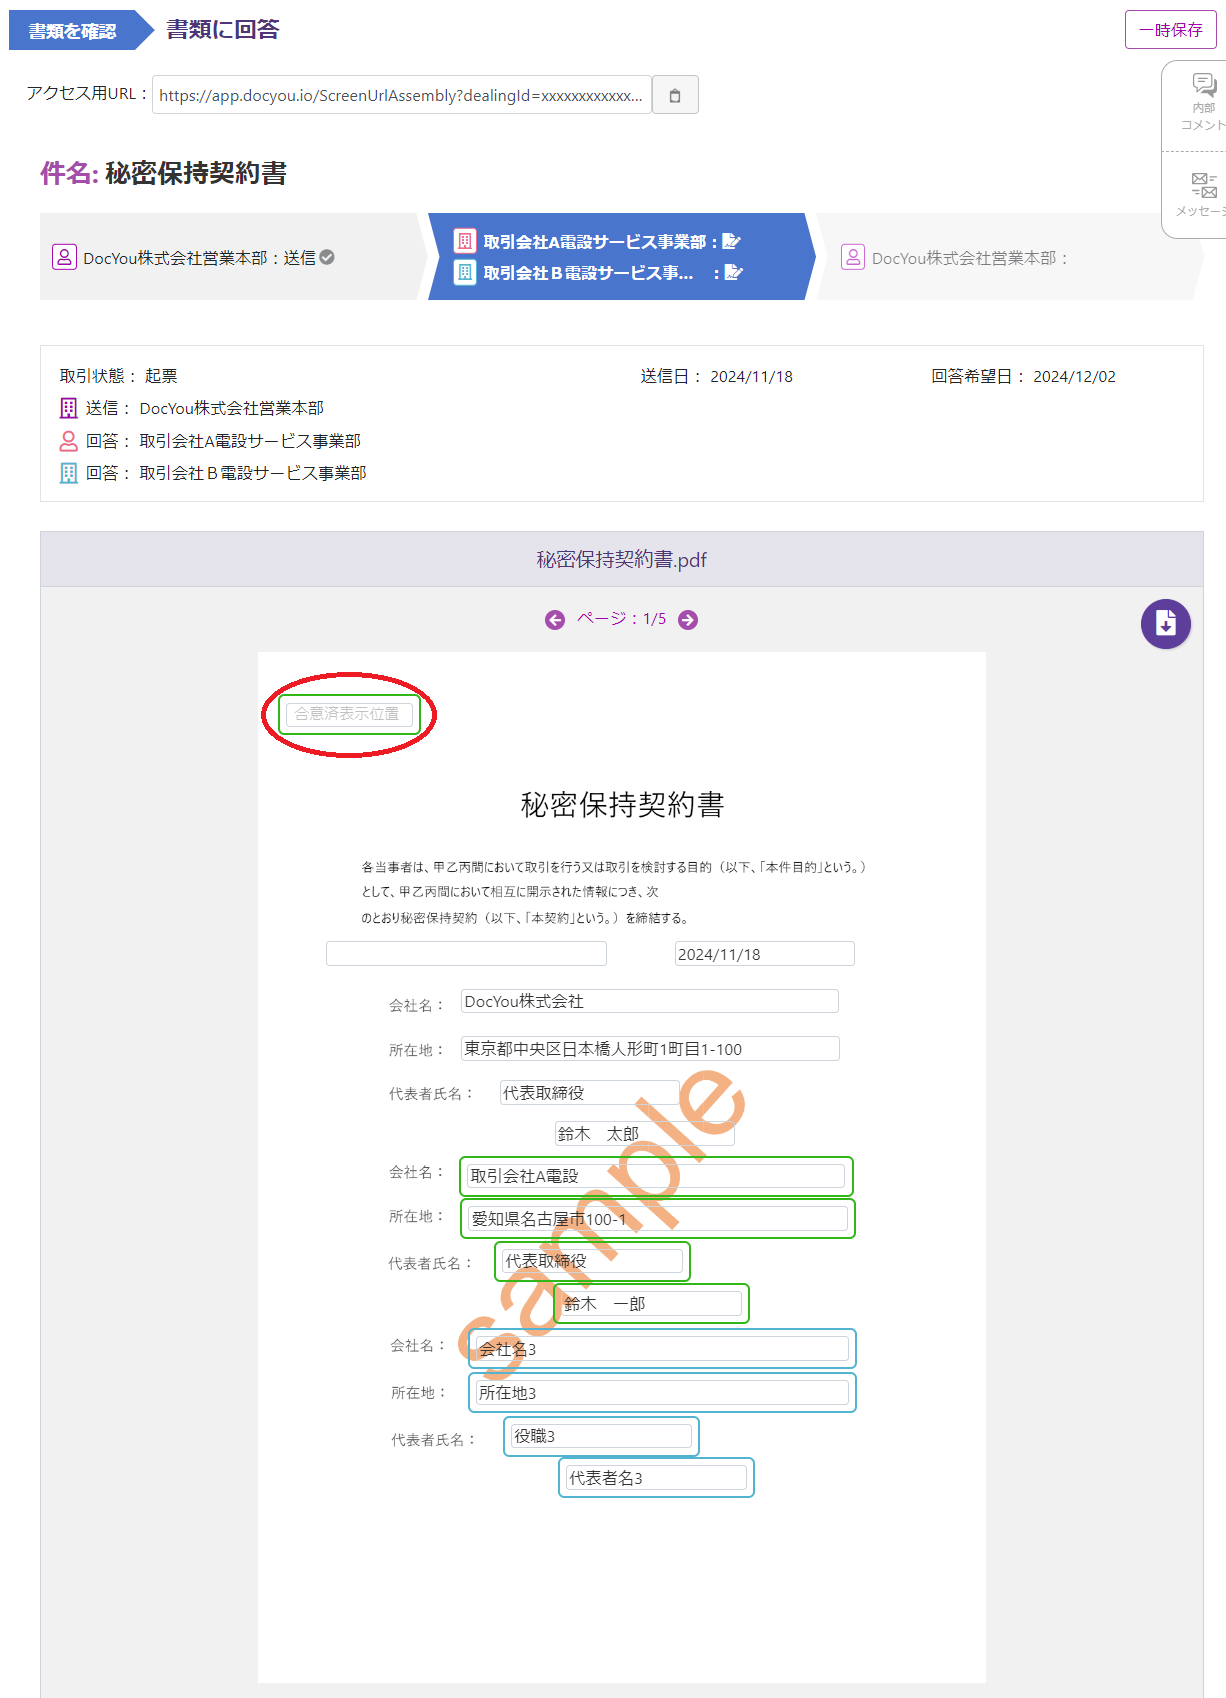Select the 書類を確認 step tab
This screenshot has height=1698, width=1226.
point(80,30)
